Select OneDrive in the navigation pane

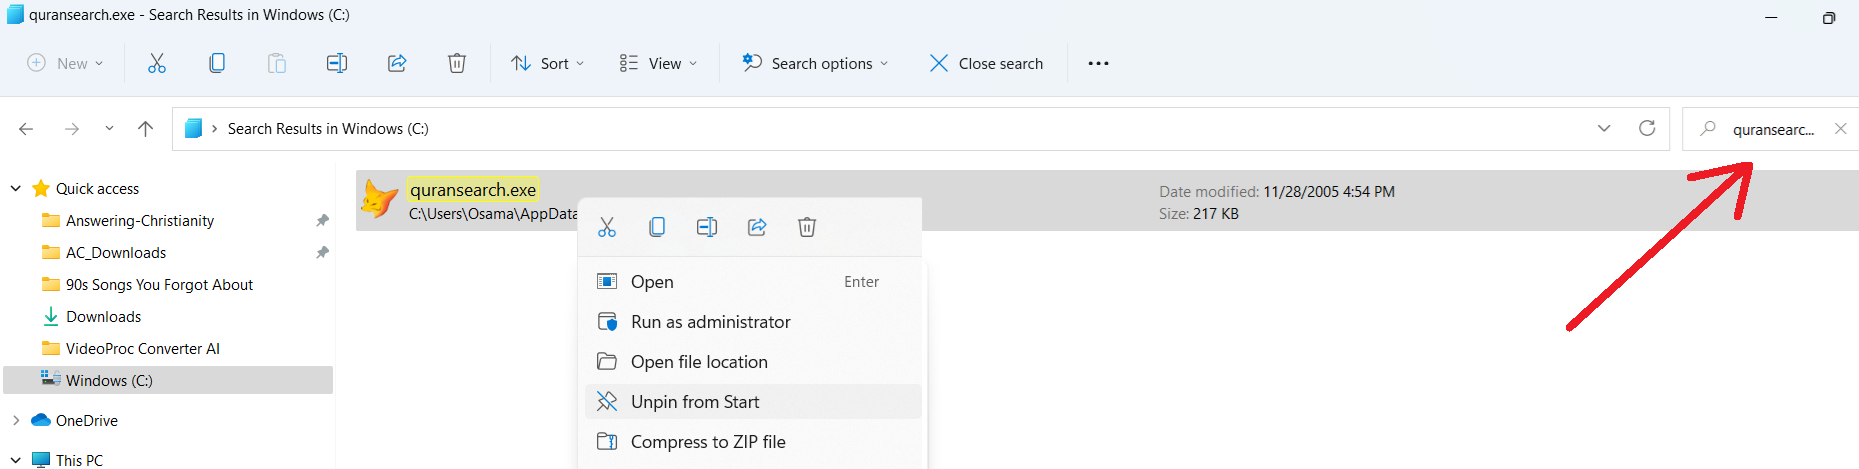[x=86, y=421]
